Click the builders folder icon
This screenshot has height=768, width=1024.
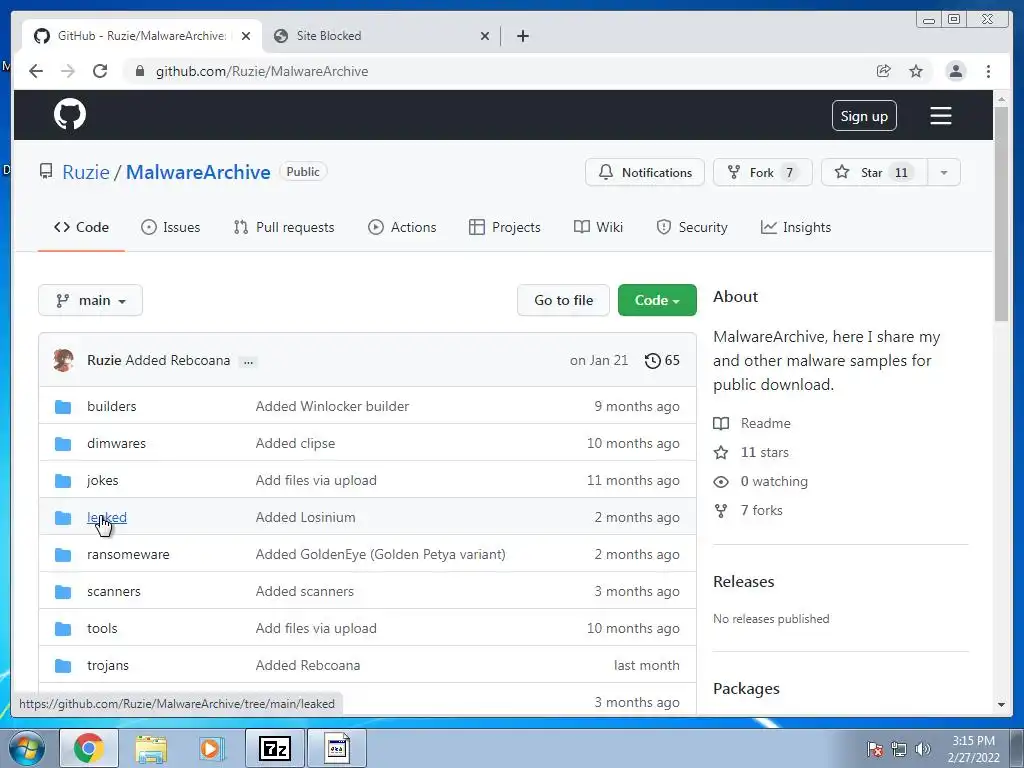click(63, 407)
